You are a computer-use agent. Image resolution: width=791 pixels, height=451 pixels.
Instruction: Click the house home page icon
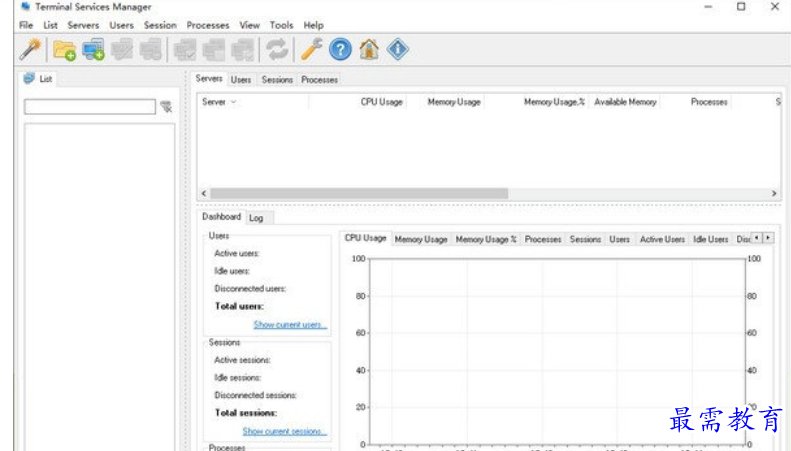369,49
